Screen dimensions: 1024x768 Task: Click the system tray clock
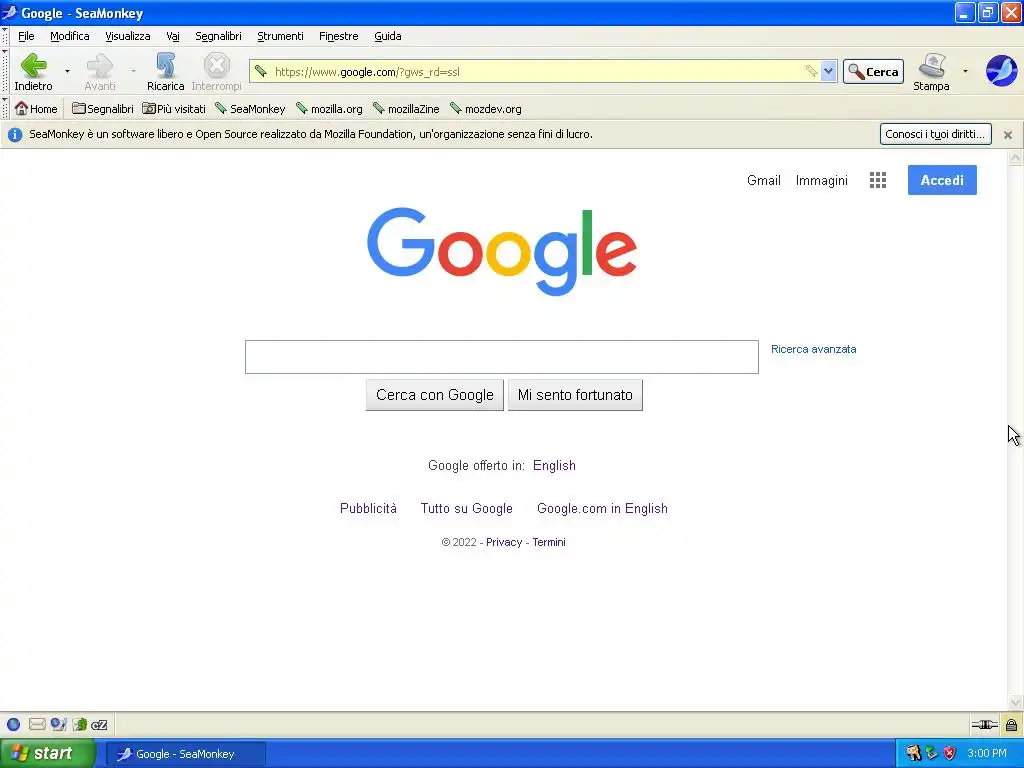tap(987, 754)
